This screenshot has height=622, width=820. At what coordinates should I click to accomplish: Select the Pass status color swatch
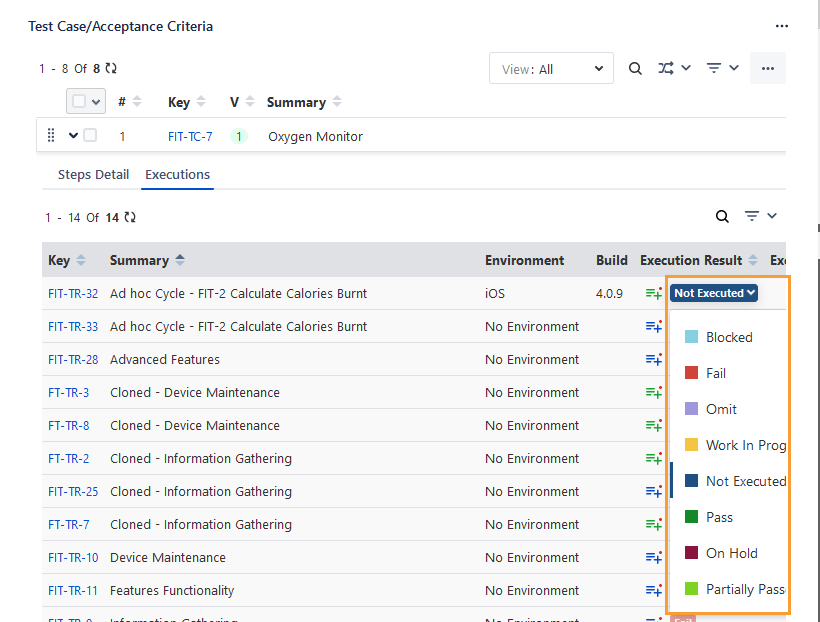click(x=690, y=517)
